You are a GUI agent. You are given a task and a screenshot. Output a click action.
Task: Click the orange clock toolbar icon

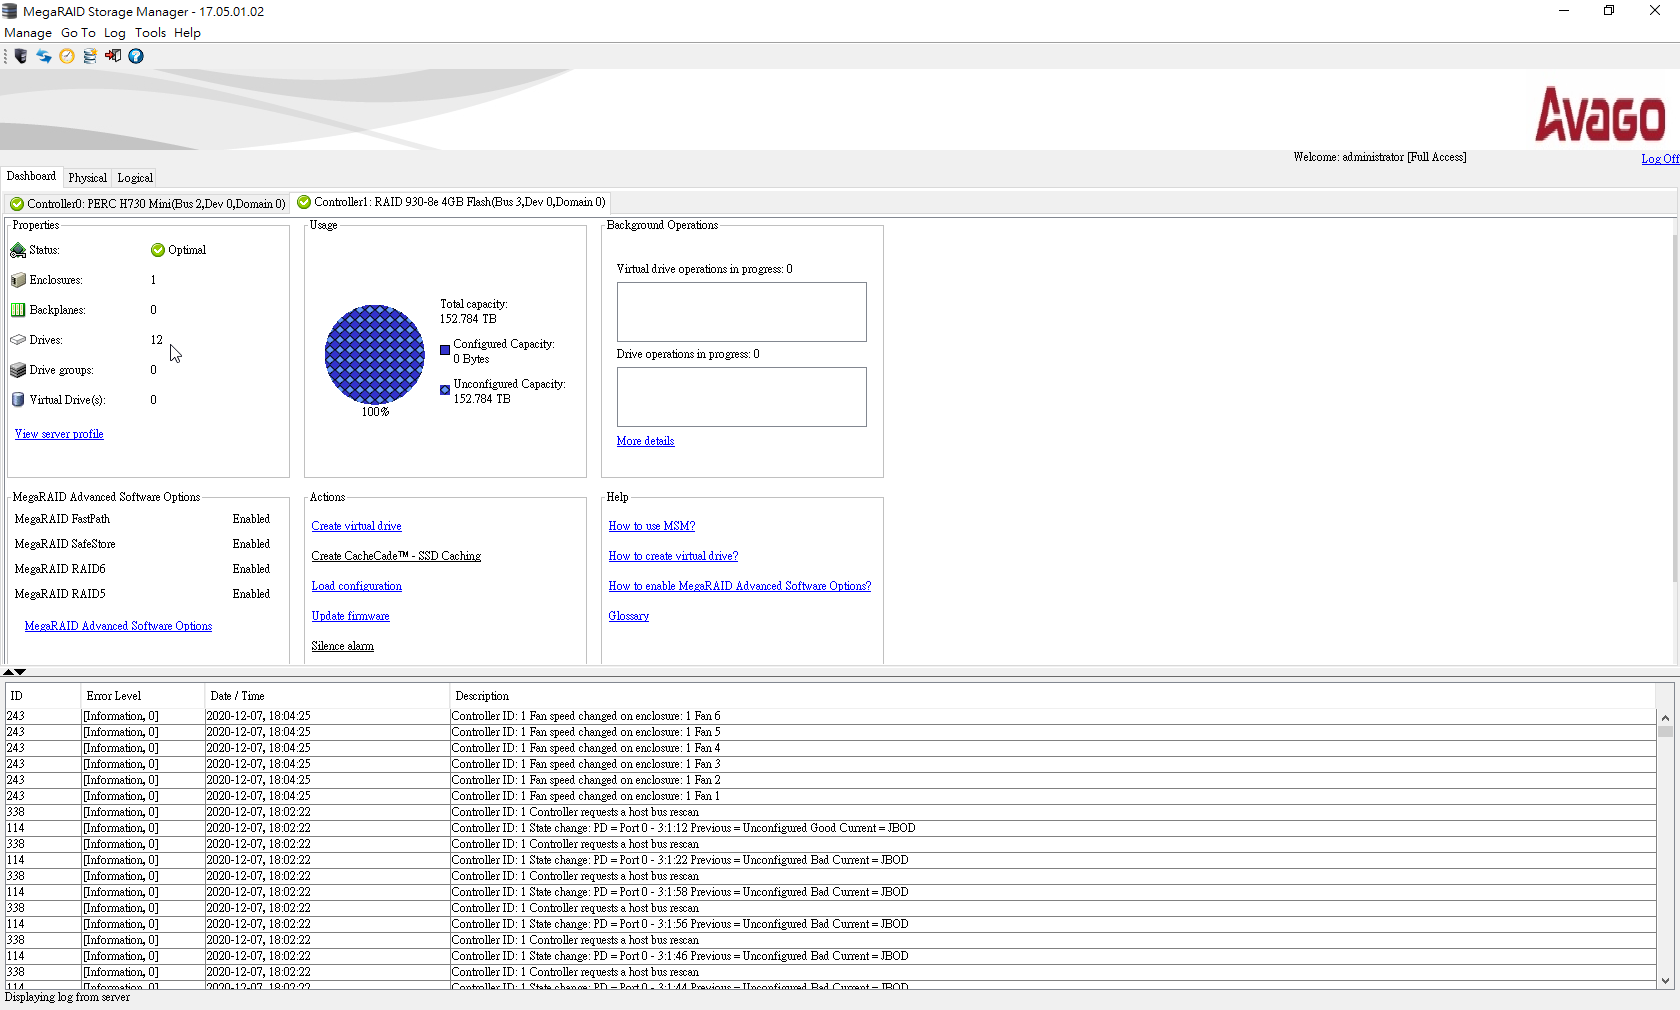(x=67, y=56)
